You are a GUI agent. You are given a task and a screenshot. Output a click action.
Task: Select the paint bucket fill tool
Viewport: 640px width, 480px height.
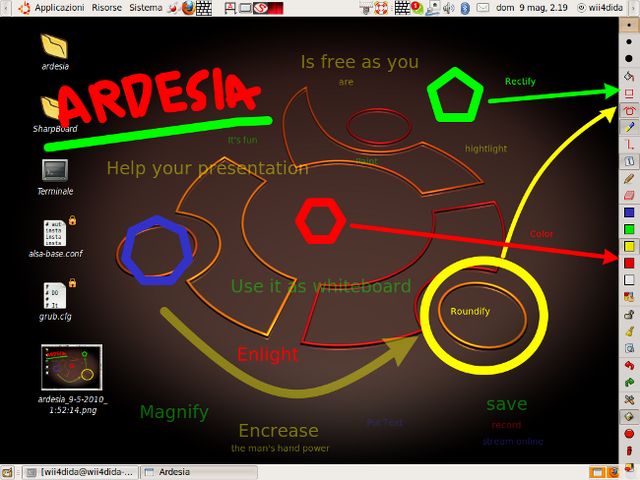(x=629, y=76)
